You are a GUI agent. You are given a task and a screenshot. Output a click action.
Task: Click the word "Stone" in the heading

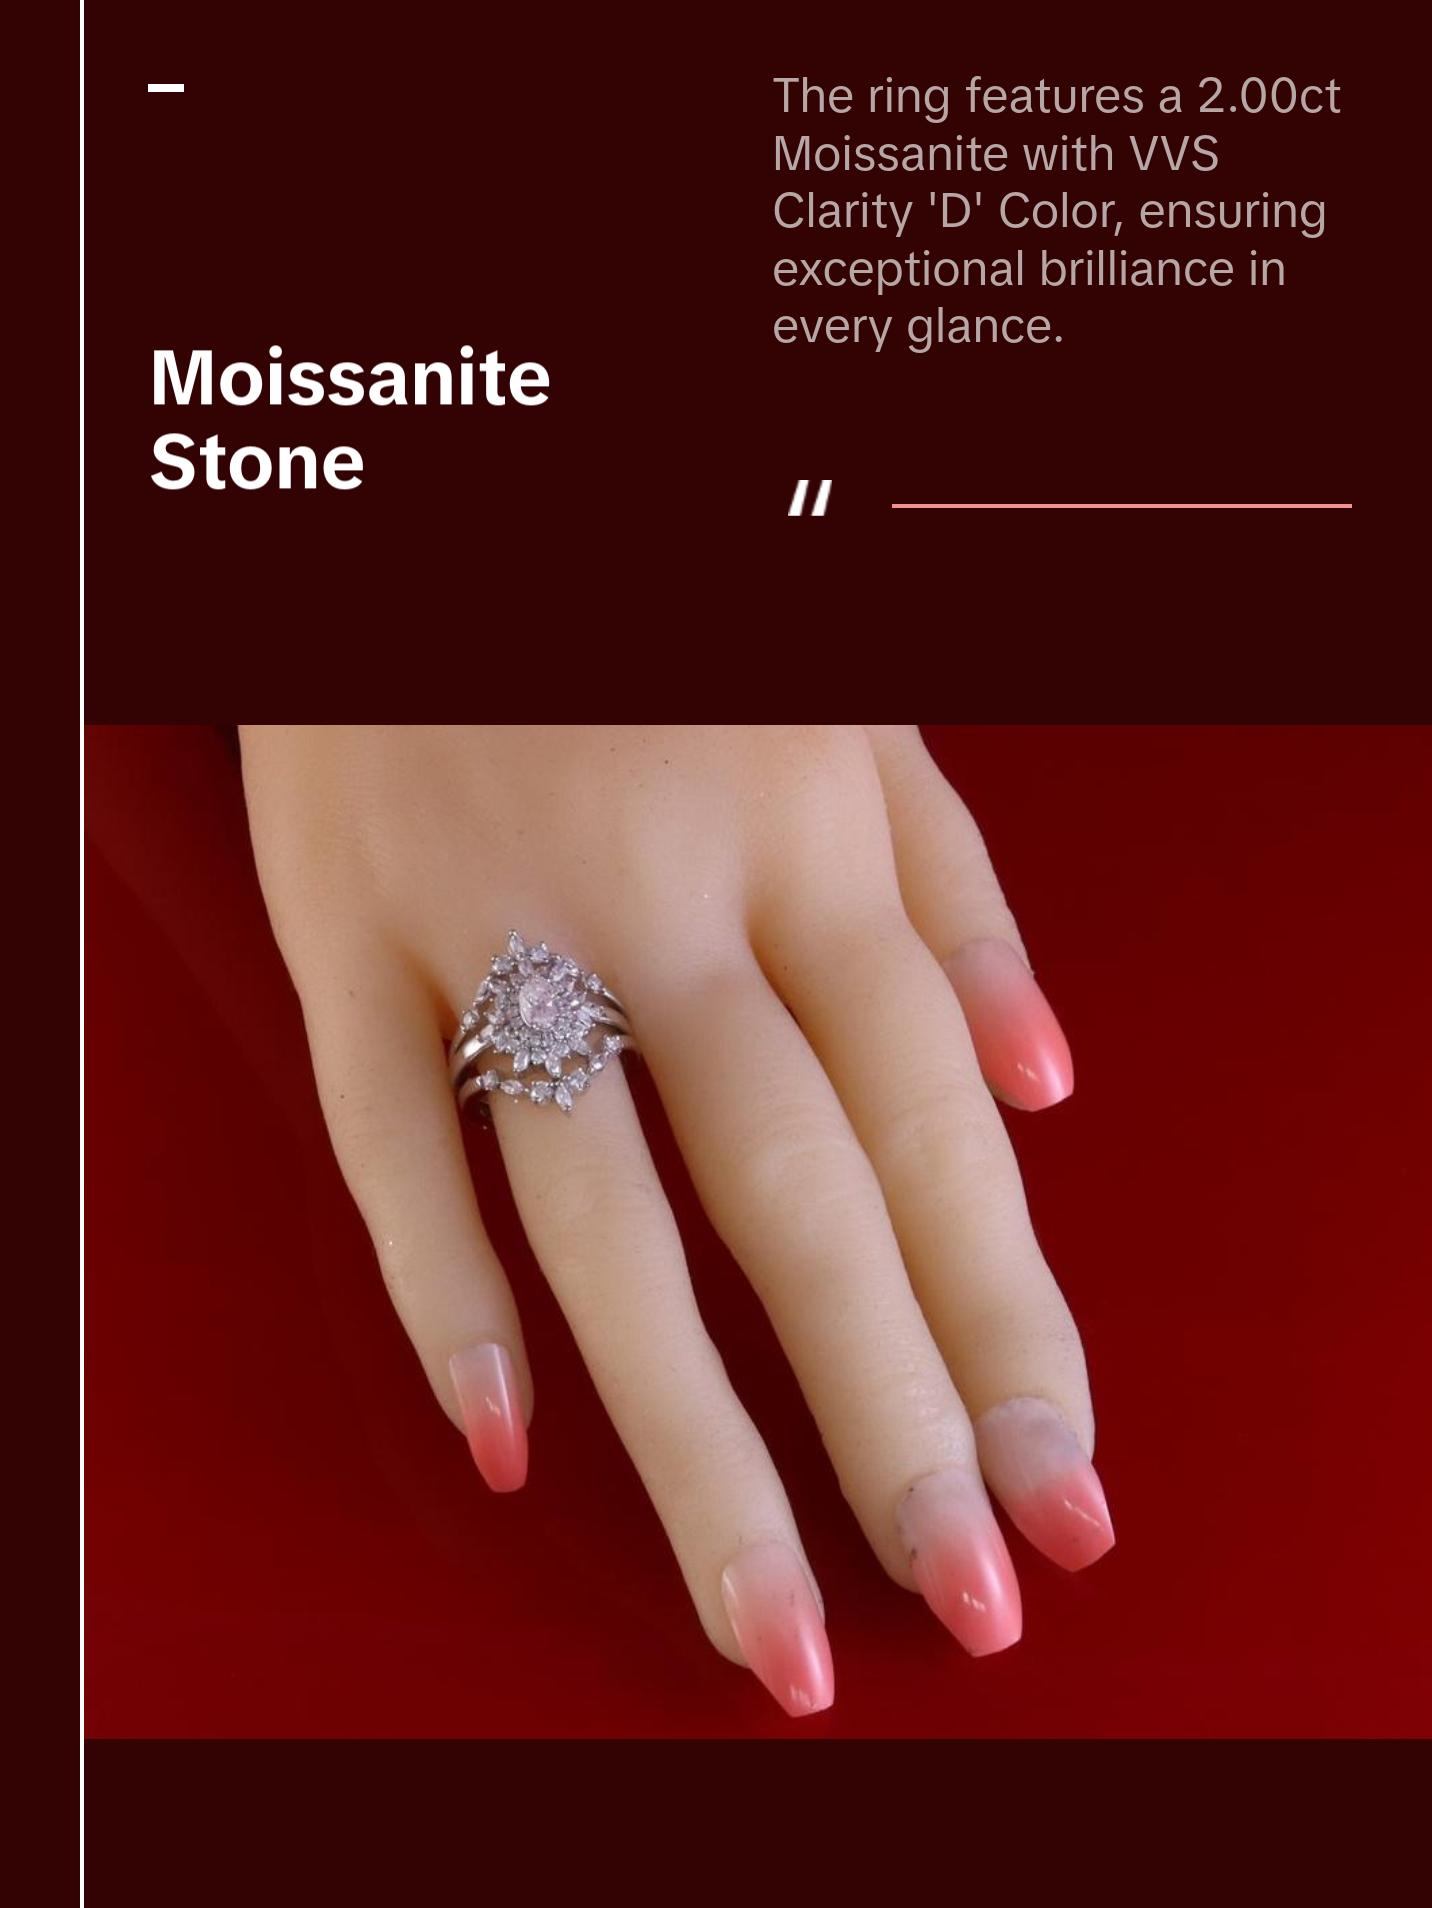257,462
